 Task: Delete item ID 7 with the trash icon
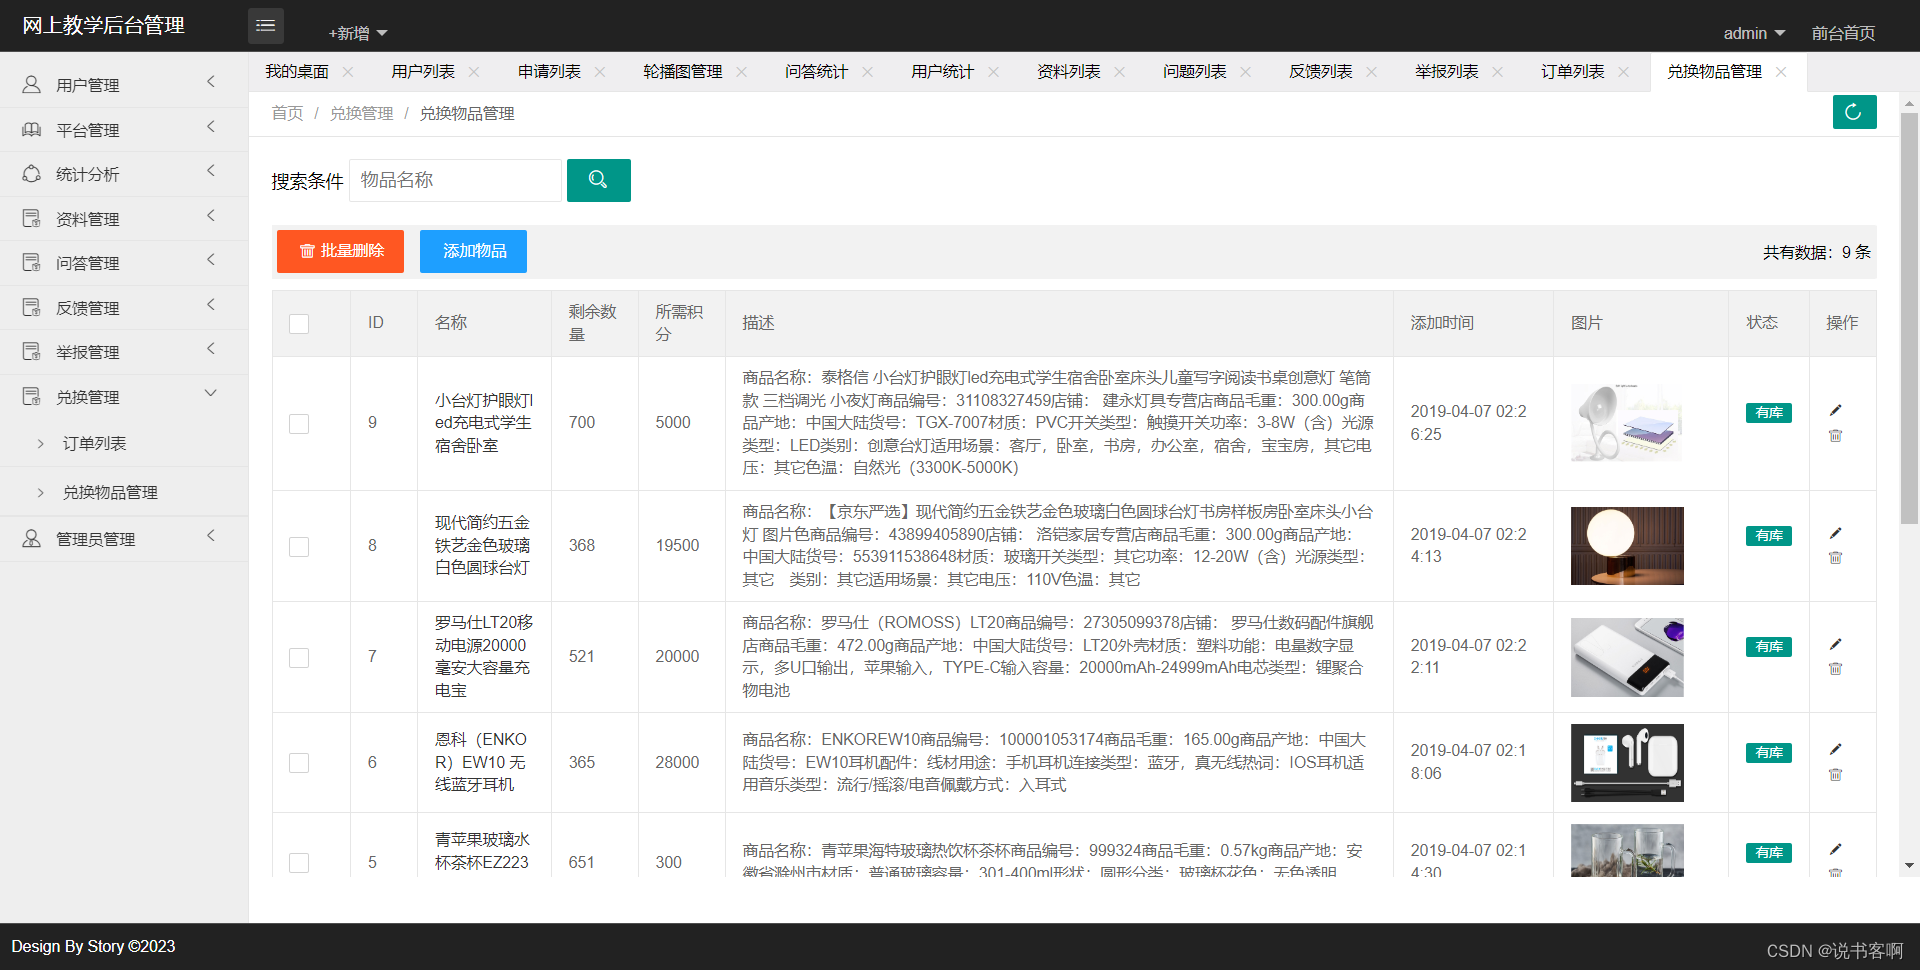1835,669
